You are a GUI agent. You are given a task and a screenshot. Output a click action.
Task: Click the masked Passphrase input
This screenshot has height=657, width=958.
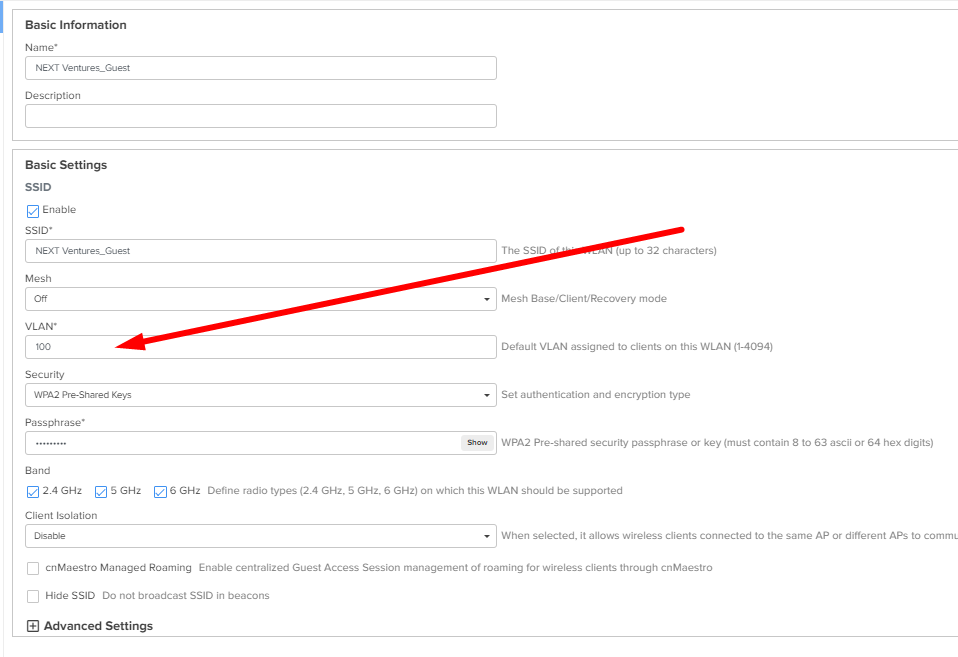tap(240, 443)
